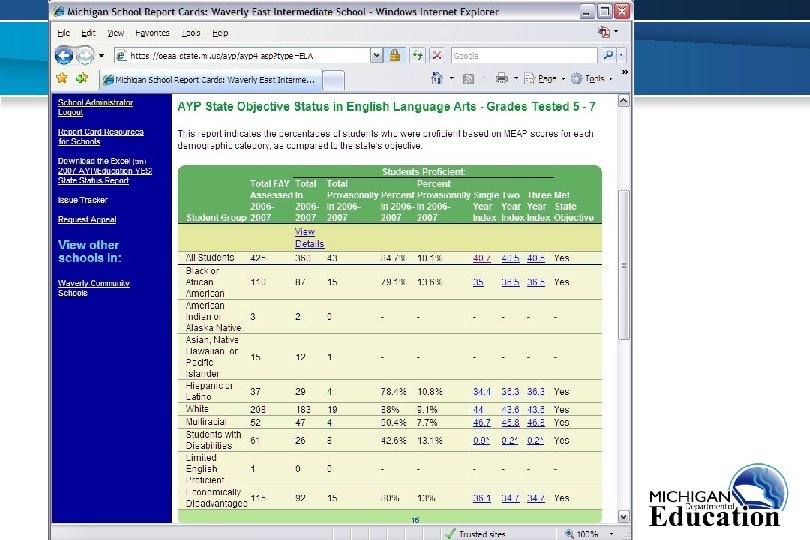
Task: Click the Feeds icon in command bar
Action: pos(469,79)
